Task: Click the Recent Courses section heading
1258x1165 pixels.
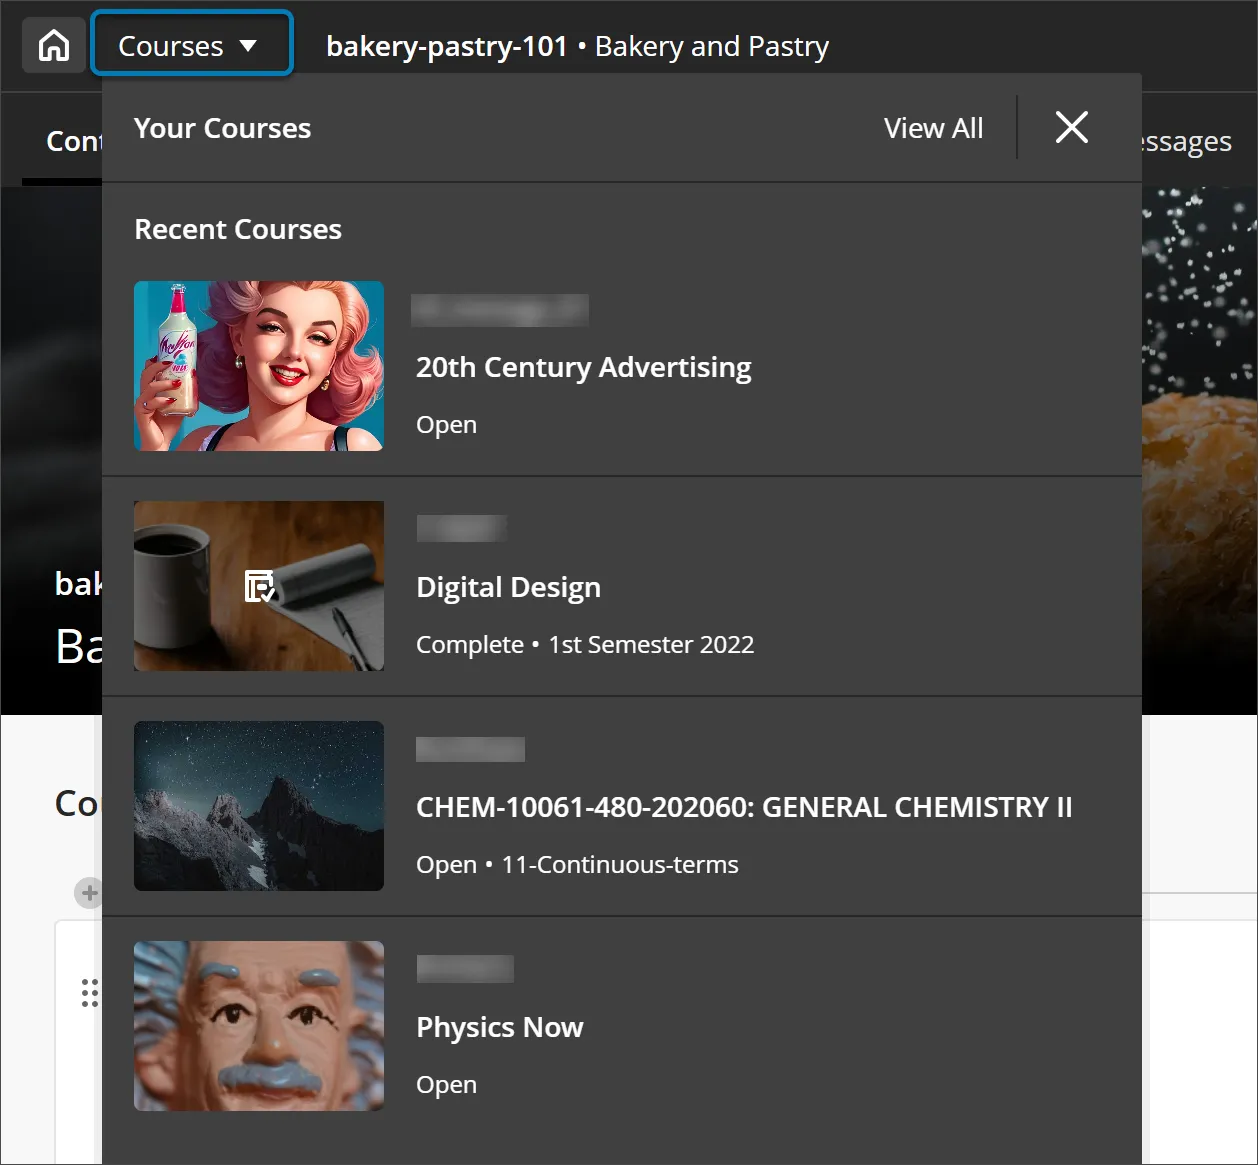Action: (x=238, y=229)
